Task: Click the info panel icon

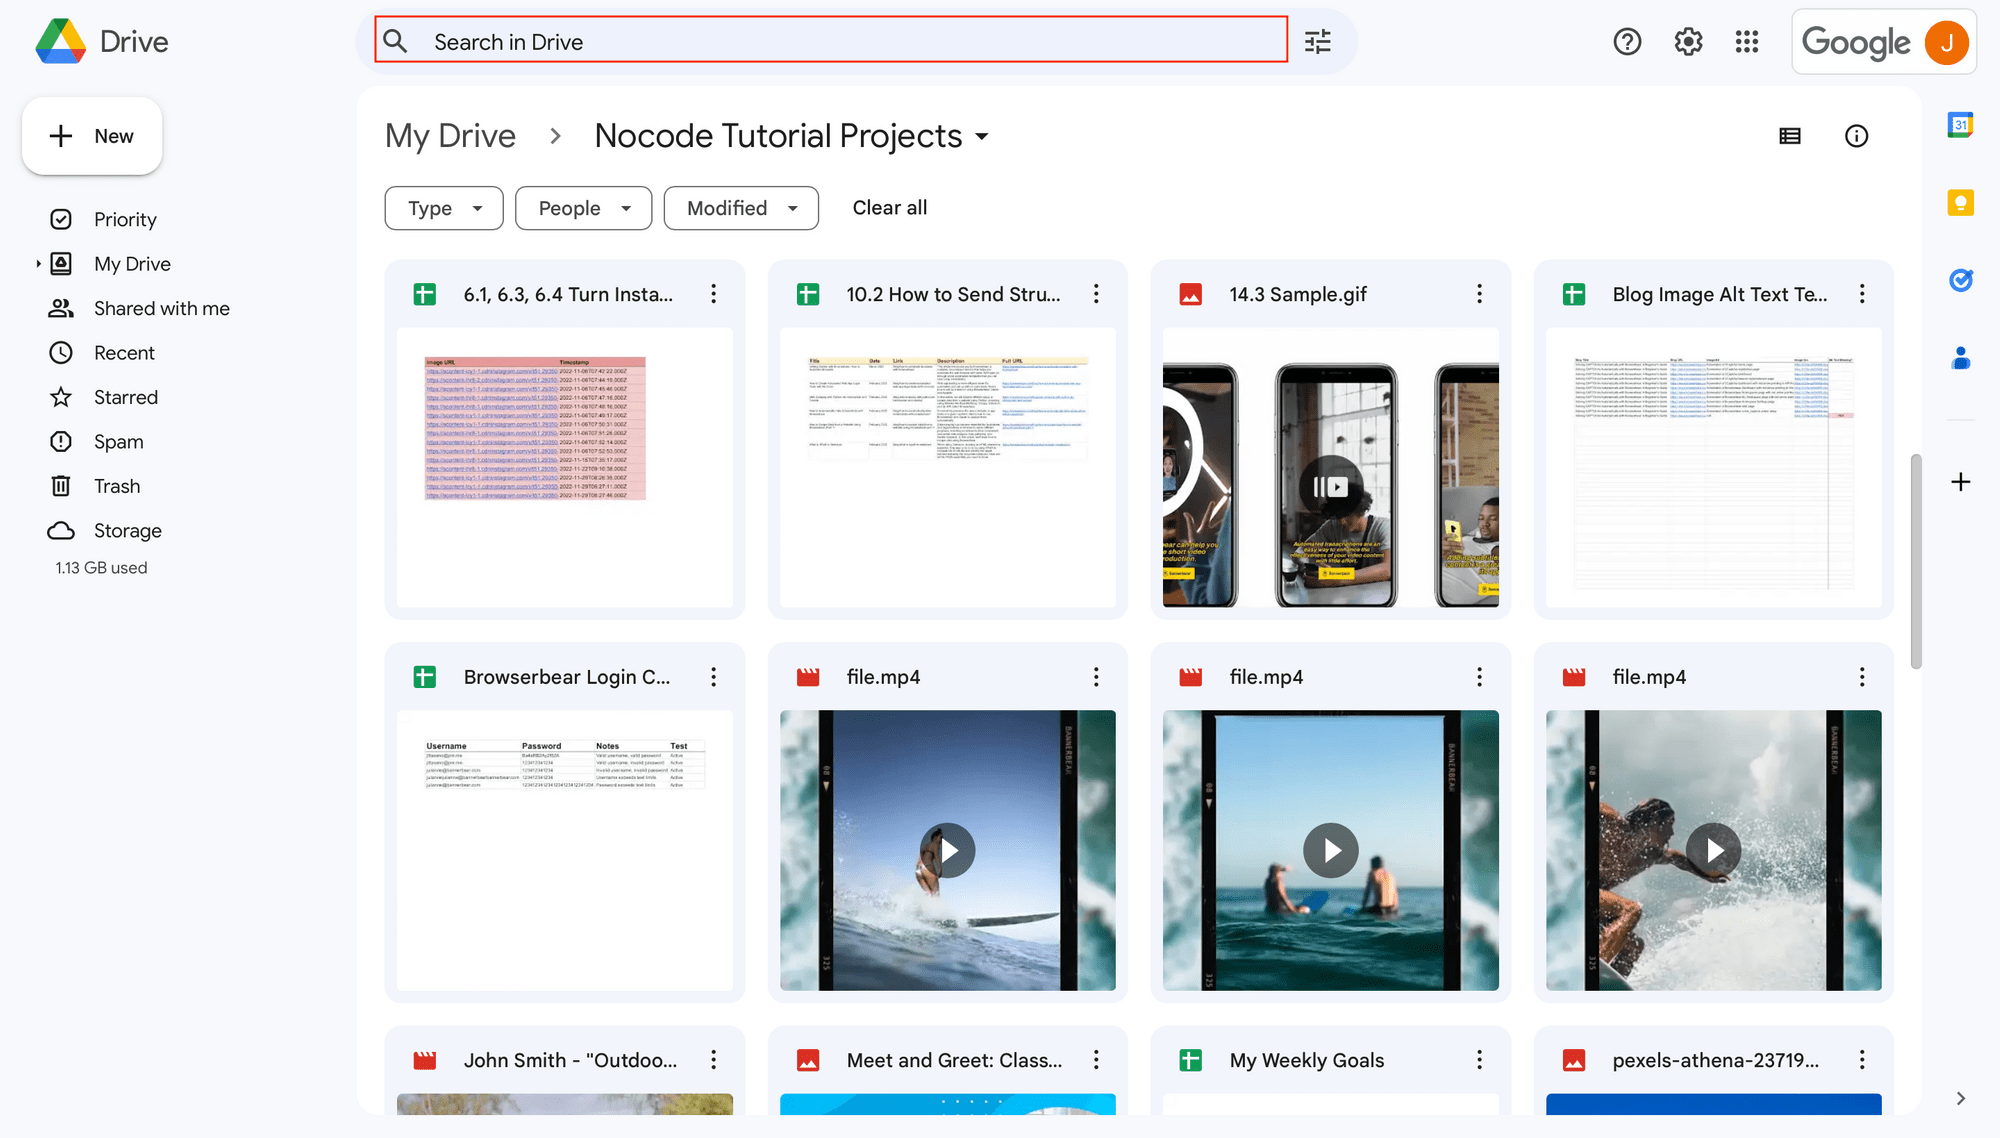Action: [1856, 135]
